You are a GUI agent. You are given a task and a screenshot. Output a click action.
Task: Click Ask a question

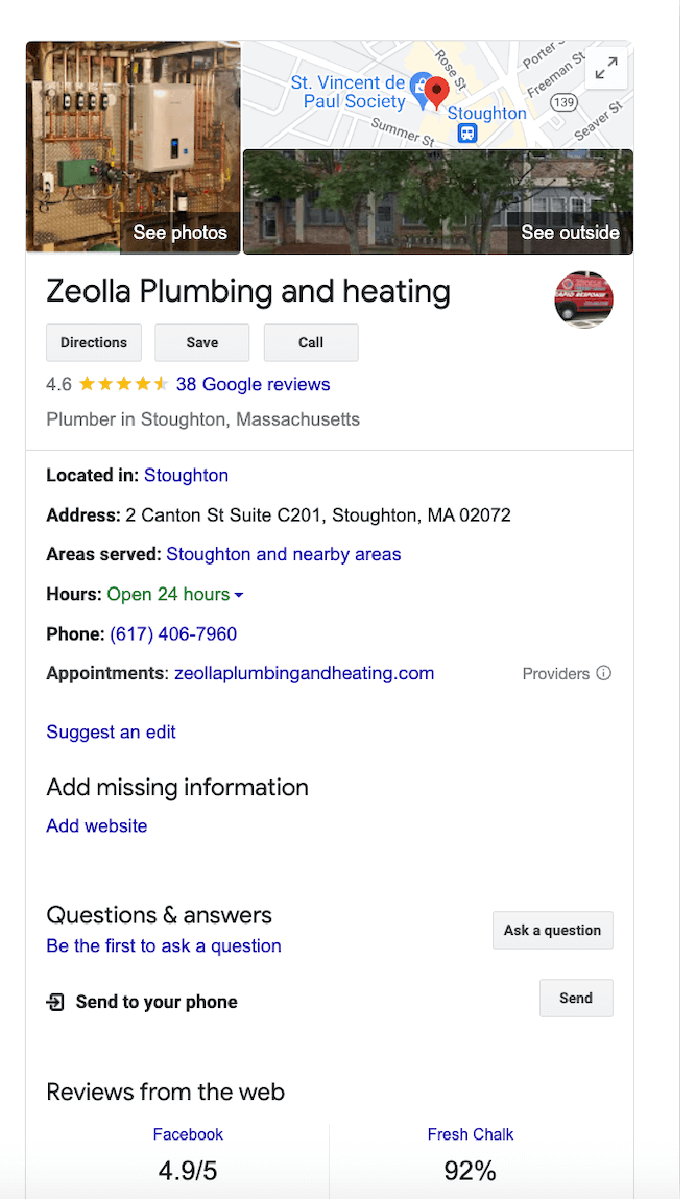[x=553, y=930]
